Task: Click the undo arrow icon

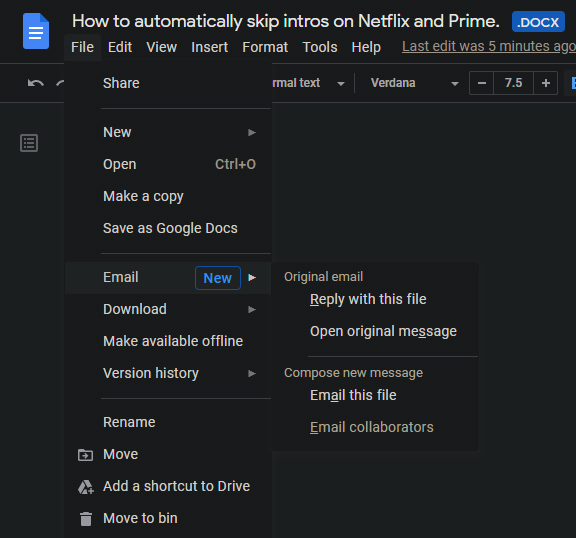Action: tap(36, 83)
